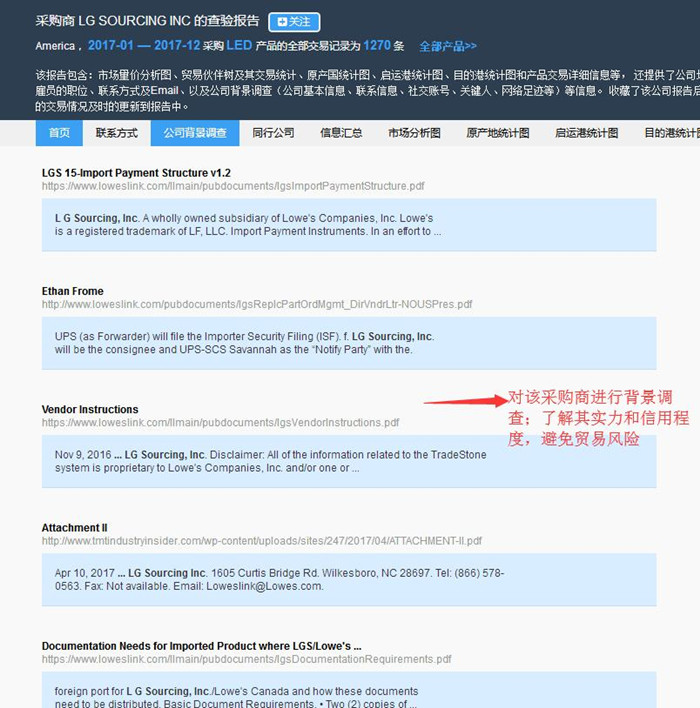Click the plus icon inside 关注 button
This screenshot has height=708, width=700.
tap(282, 22)
